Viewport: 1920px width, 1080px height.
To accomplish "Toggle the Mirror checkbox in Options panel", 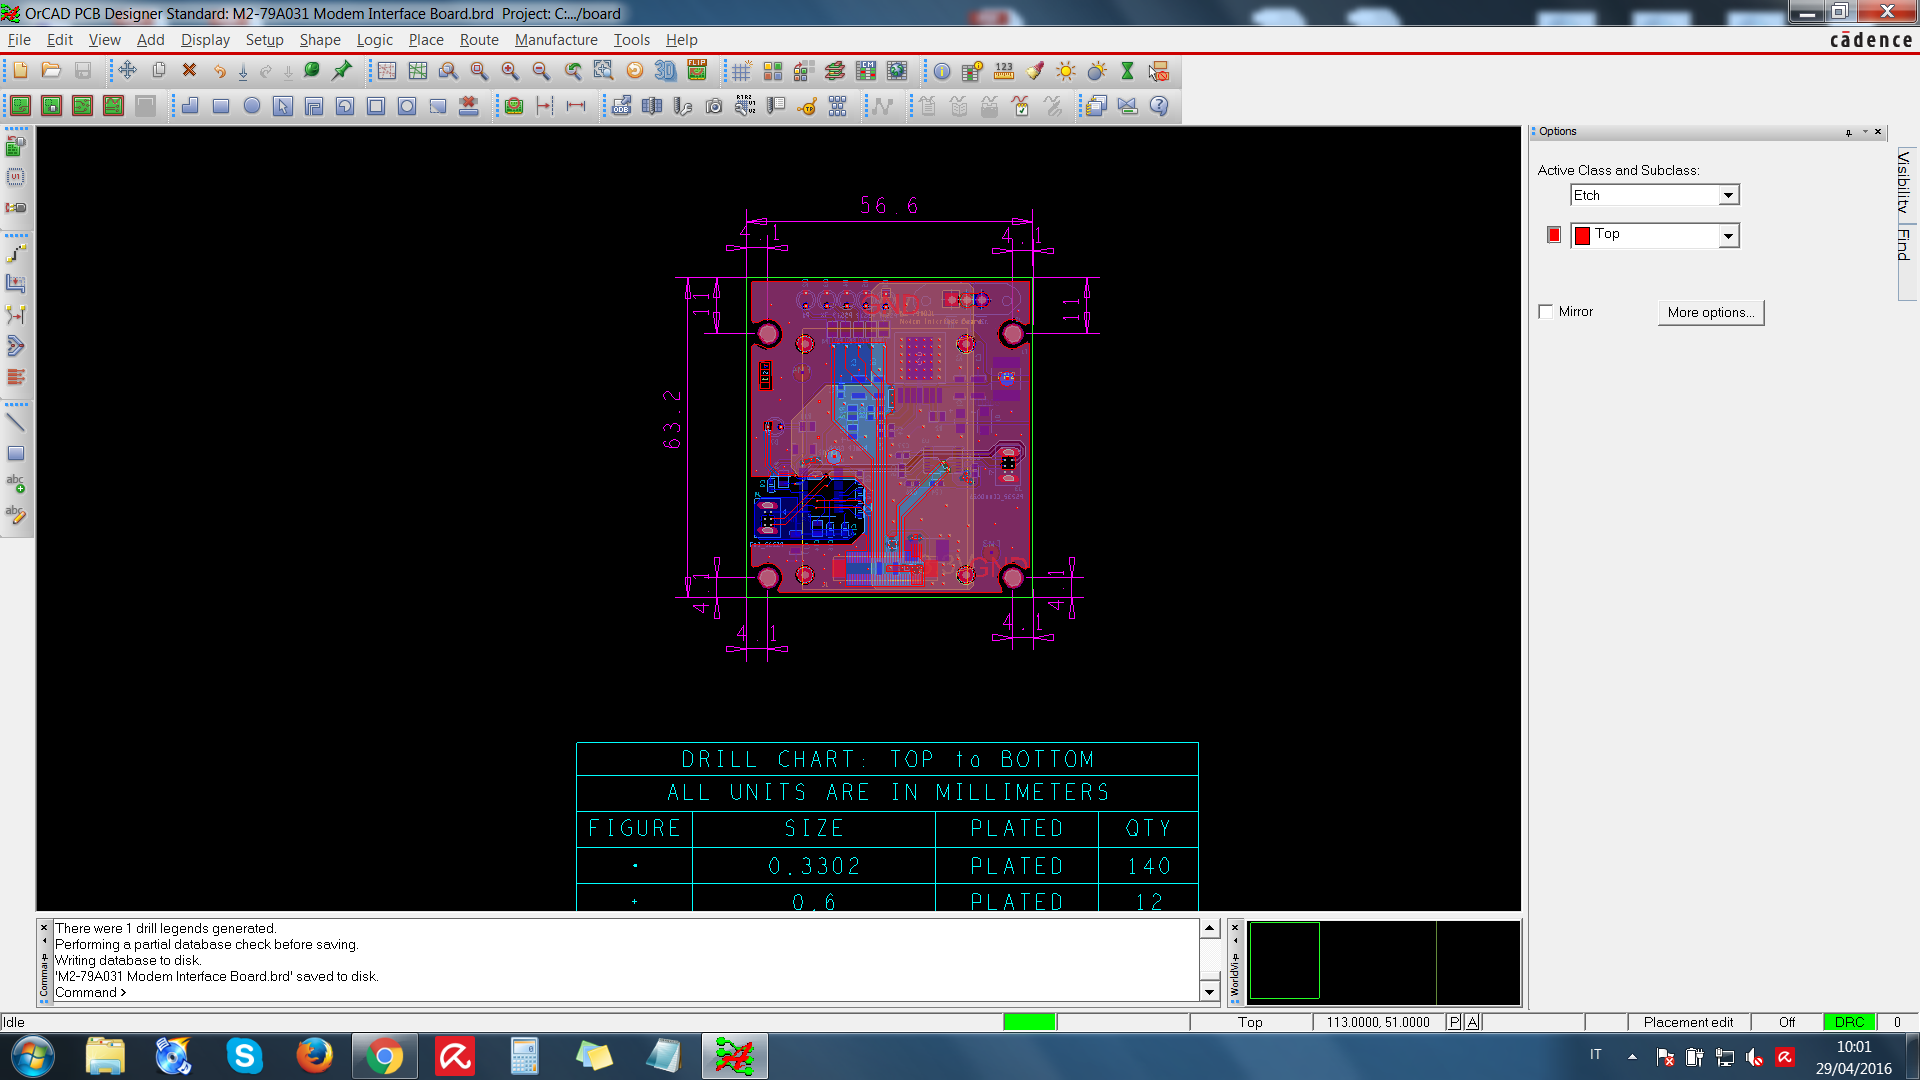I will pyautogui.click(x=1547, y=311).
